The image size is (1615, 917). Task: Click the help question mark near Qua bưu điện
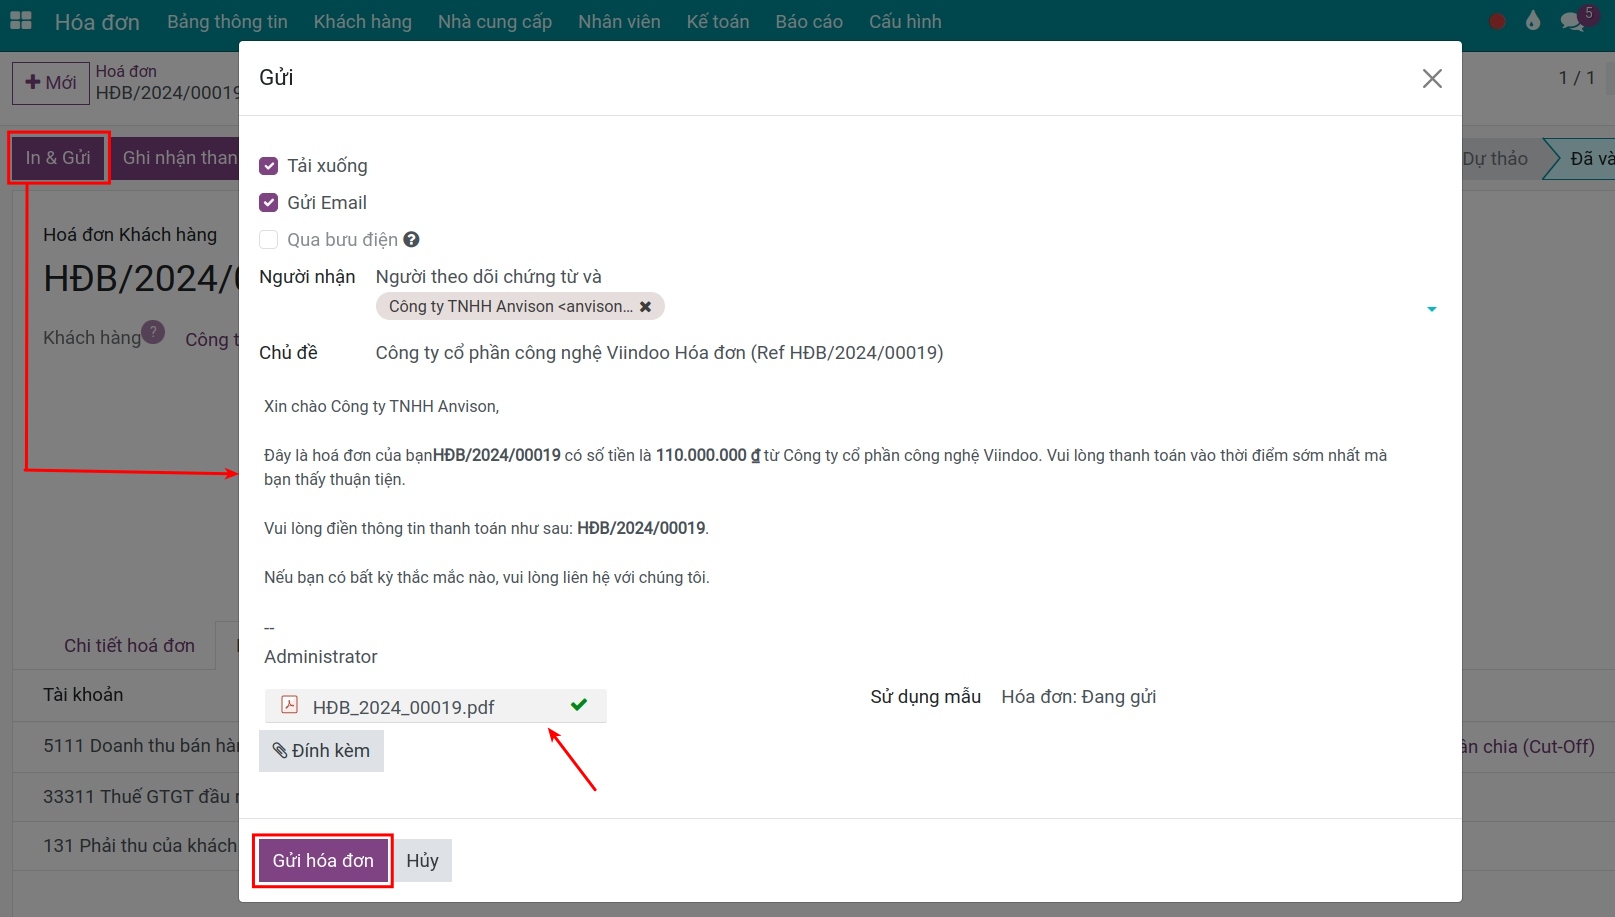[411, 239]
